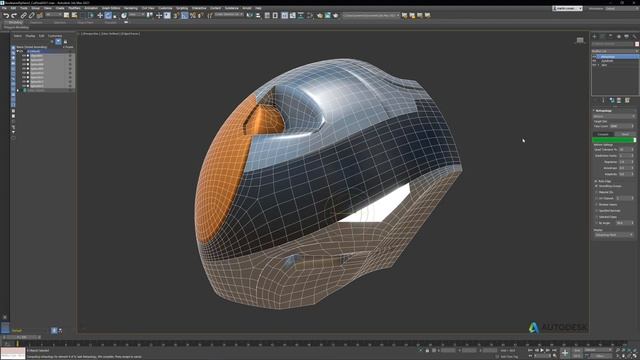640x360 pixels.
Task: Enable the Boolean seams checkbox
Action: coord(596,204)
